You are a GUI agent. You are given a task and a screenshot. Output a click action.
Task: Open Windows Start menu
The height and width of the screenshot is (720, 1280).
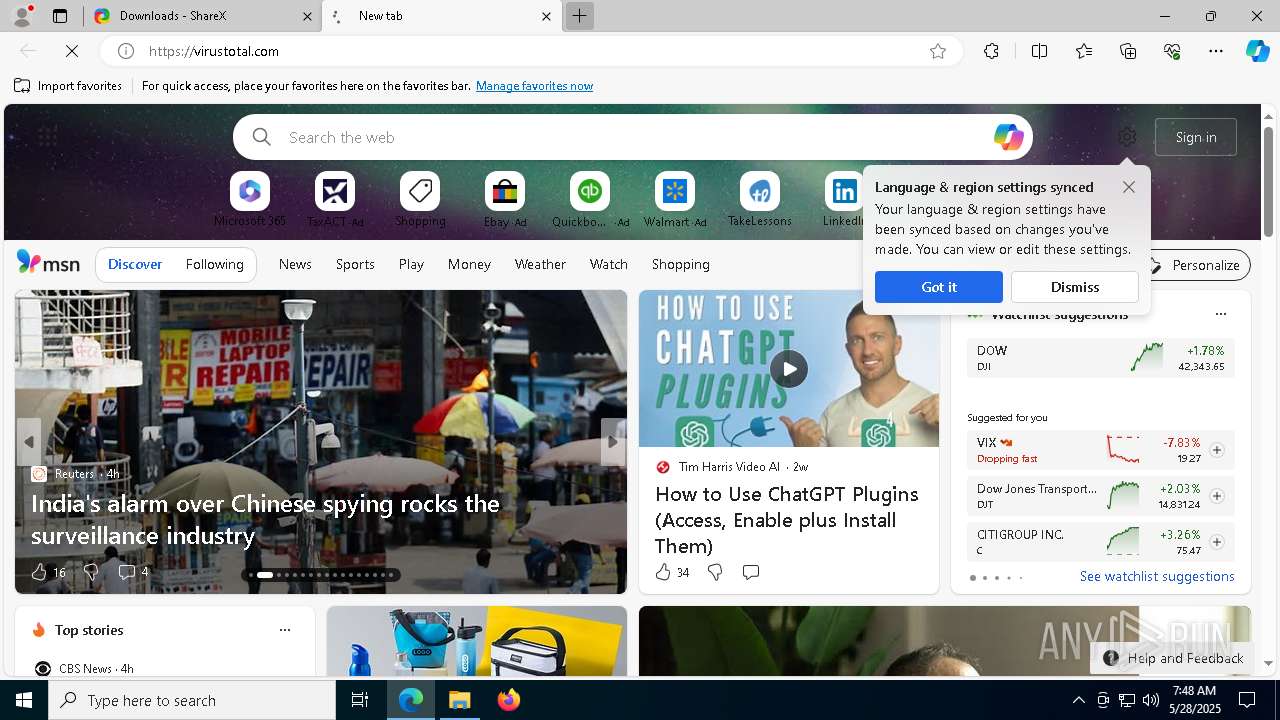pos(24,700)
